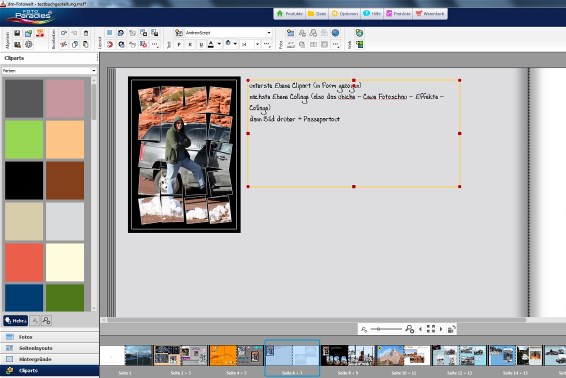The width and height of the screenshot is (566, 378).
Task: Select the light green color swatch
Action: [x=24, y=140]
